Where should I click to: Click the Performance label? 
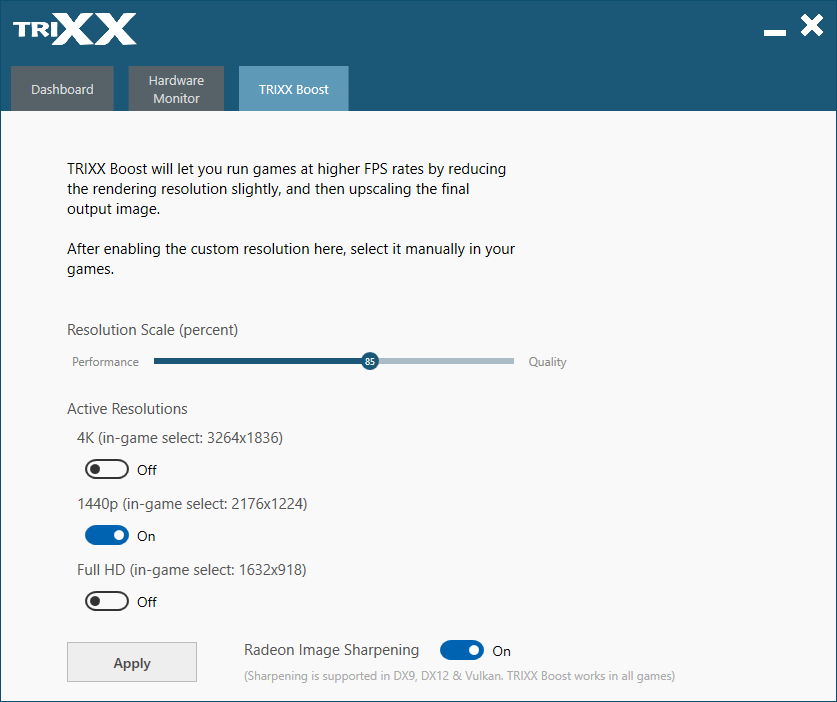105,362
